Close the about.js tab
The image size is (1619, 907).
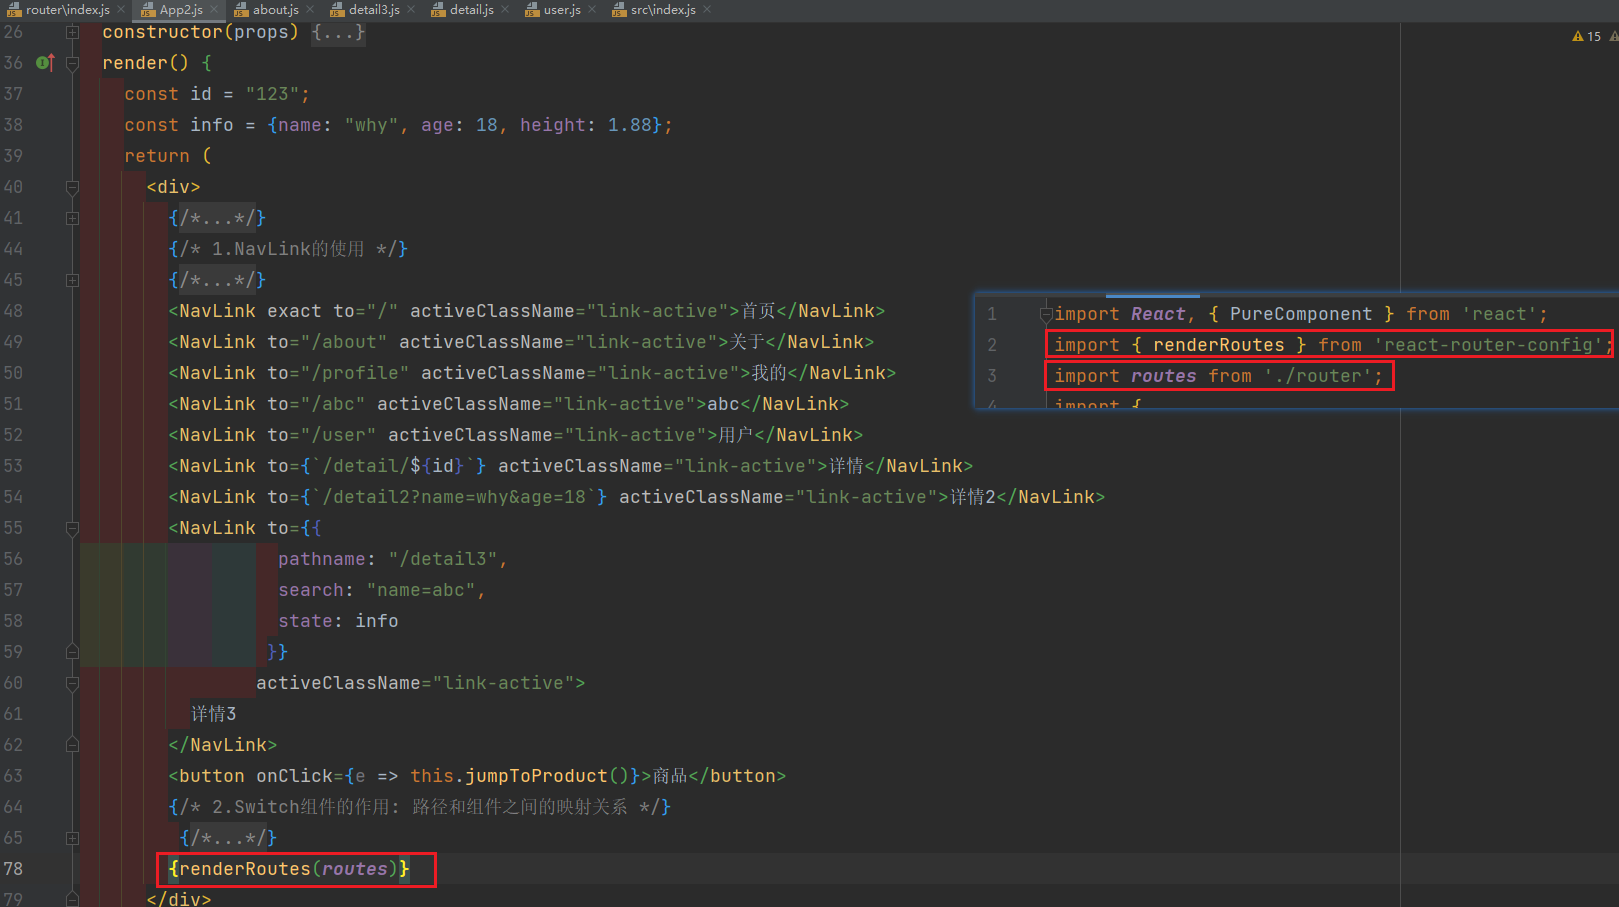pos(309,10)
